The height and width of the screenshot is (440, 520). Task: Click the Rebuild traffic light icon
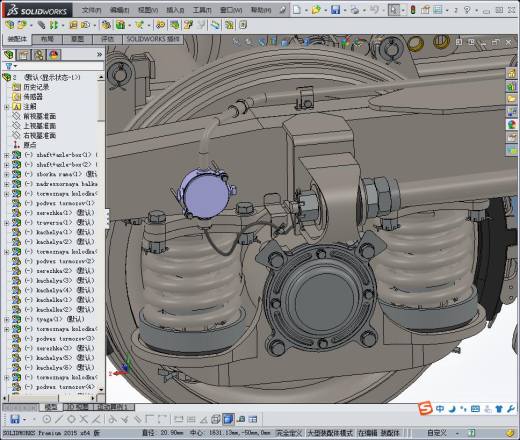413,10
